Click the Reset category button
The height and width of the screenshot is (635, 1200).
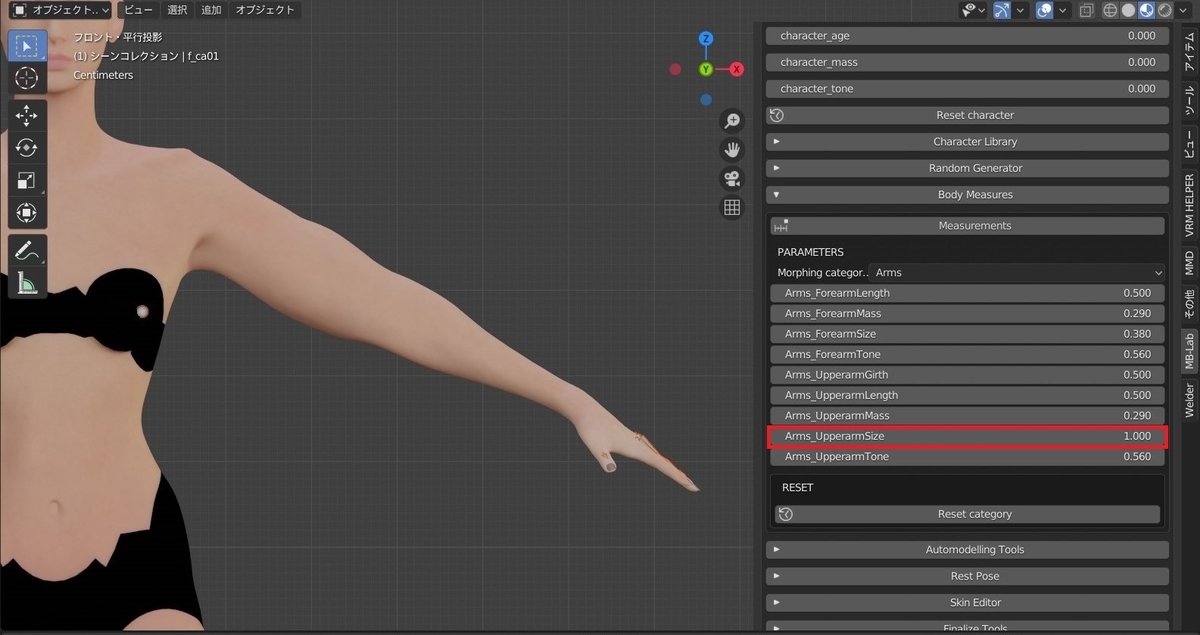(x=968, y=514)
